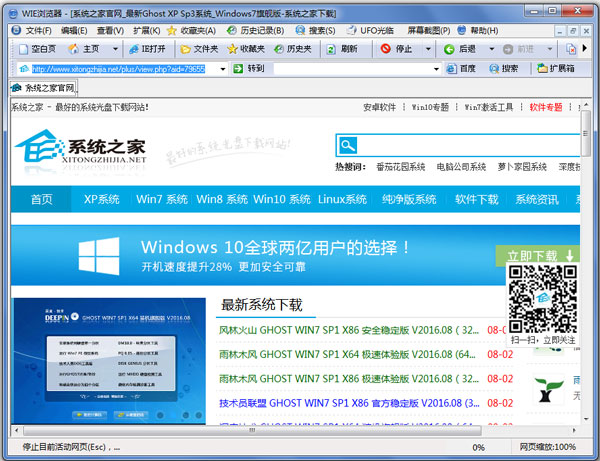600x461 pixels.
Task: Refresh the page with 刷新 button
Action: 342,49
